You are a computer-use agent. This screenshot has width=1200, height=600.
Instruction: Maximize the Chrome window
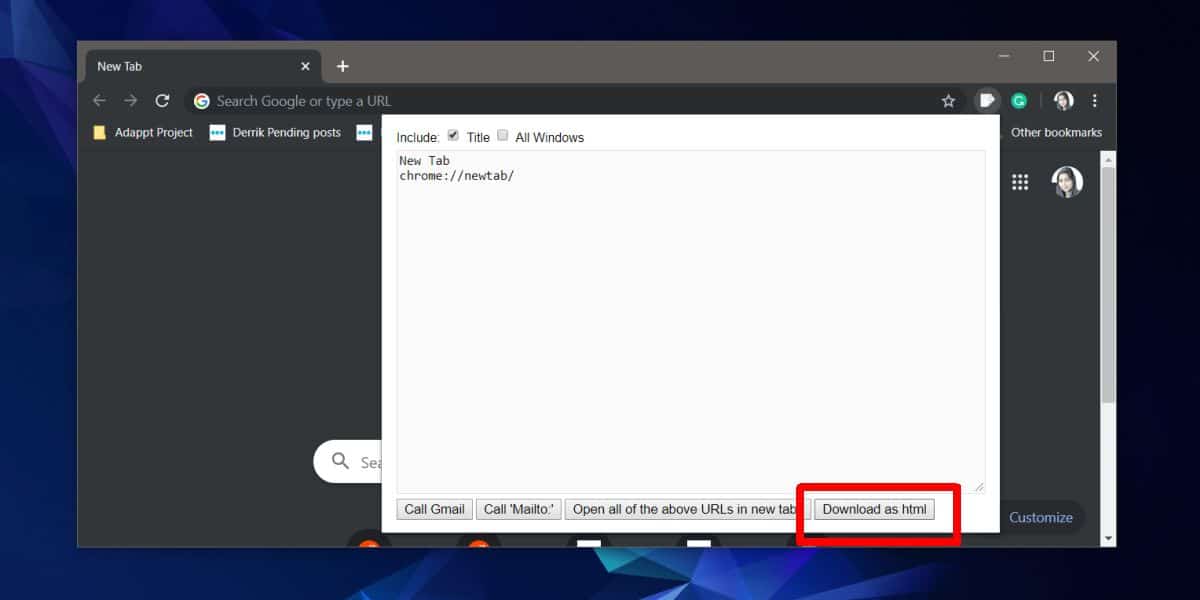click(x=1049, y=56)
